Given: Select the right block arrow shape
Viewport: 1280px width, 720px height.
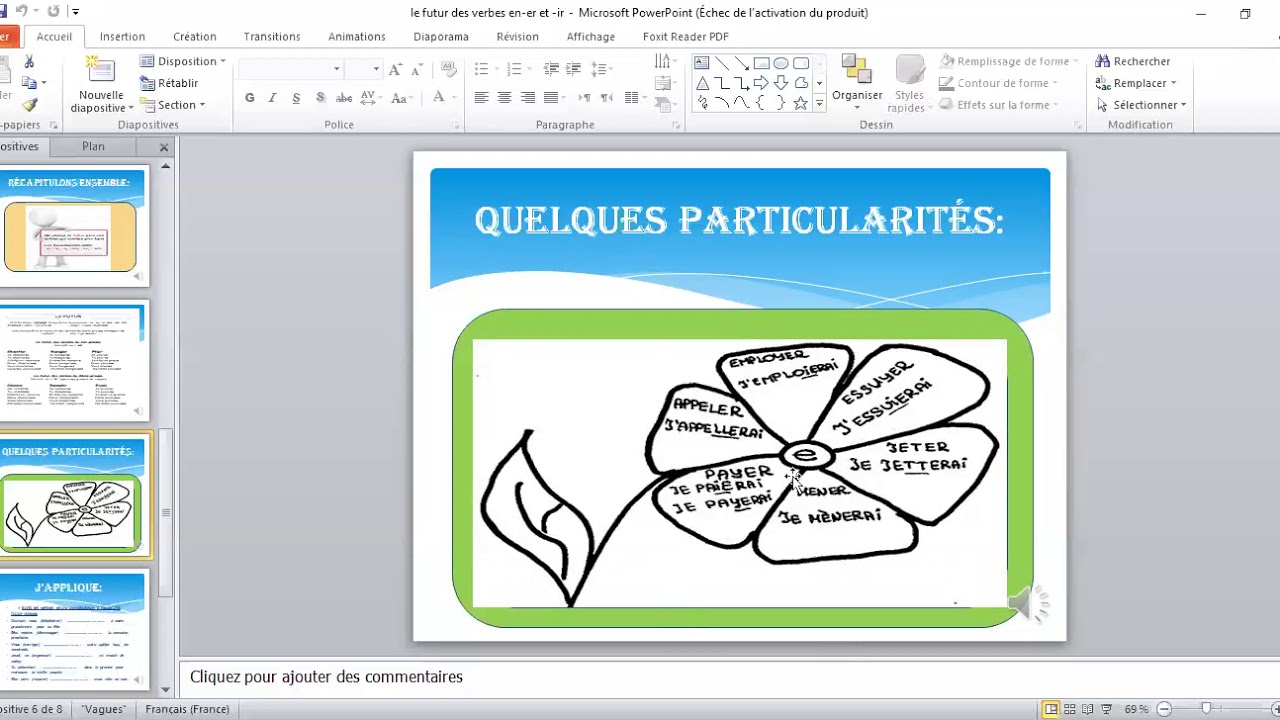Looking at the screenshot, I should pos(761,83).
